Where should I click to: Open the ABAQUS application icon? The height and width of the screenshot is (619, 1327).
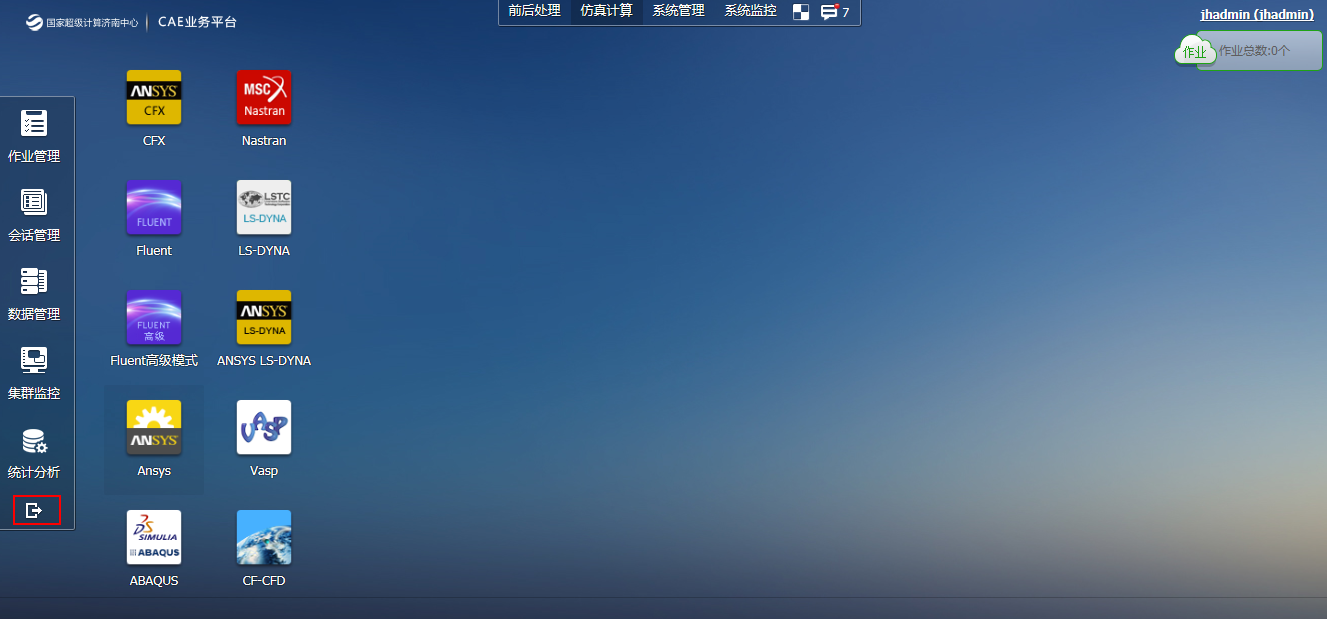click(x=154, y=537)
